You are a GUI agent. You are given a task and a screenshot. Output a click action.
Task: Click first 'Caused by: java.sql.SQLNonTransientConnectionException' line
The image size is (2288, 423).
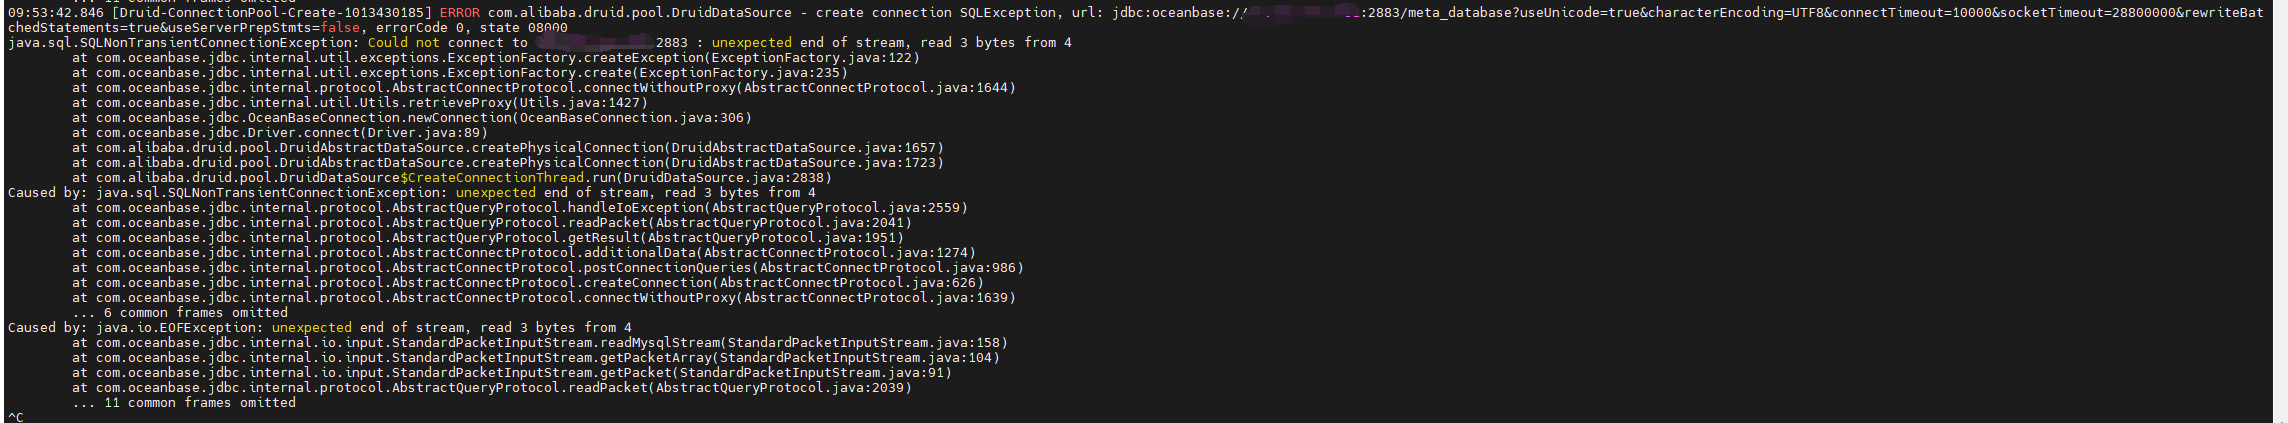[412, 193]
